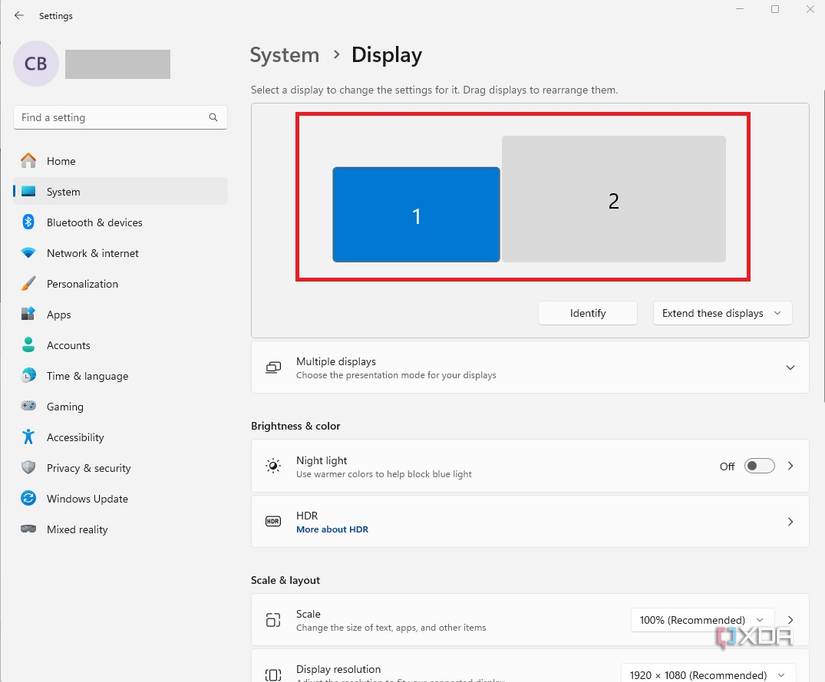Click the Network wifi icon
Viewport: 825px width, 682px height.
(x=28, y=253)
